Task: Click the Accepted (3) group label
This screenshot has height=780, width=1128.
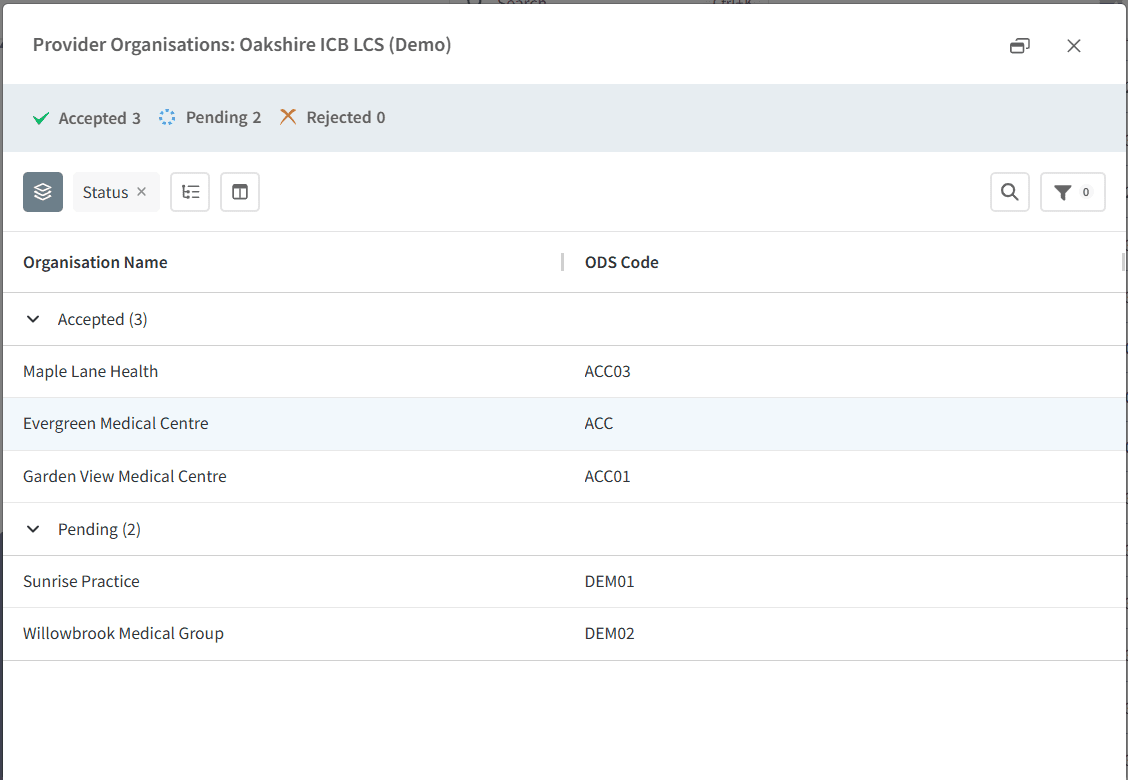Action: pyautogui.click(x=102, y=319)
